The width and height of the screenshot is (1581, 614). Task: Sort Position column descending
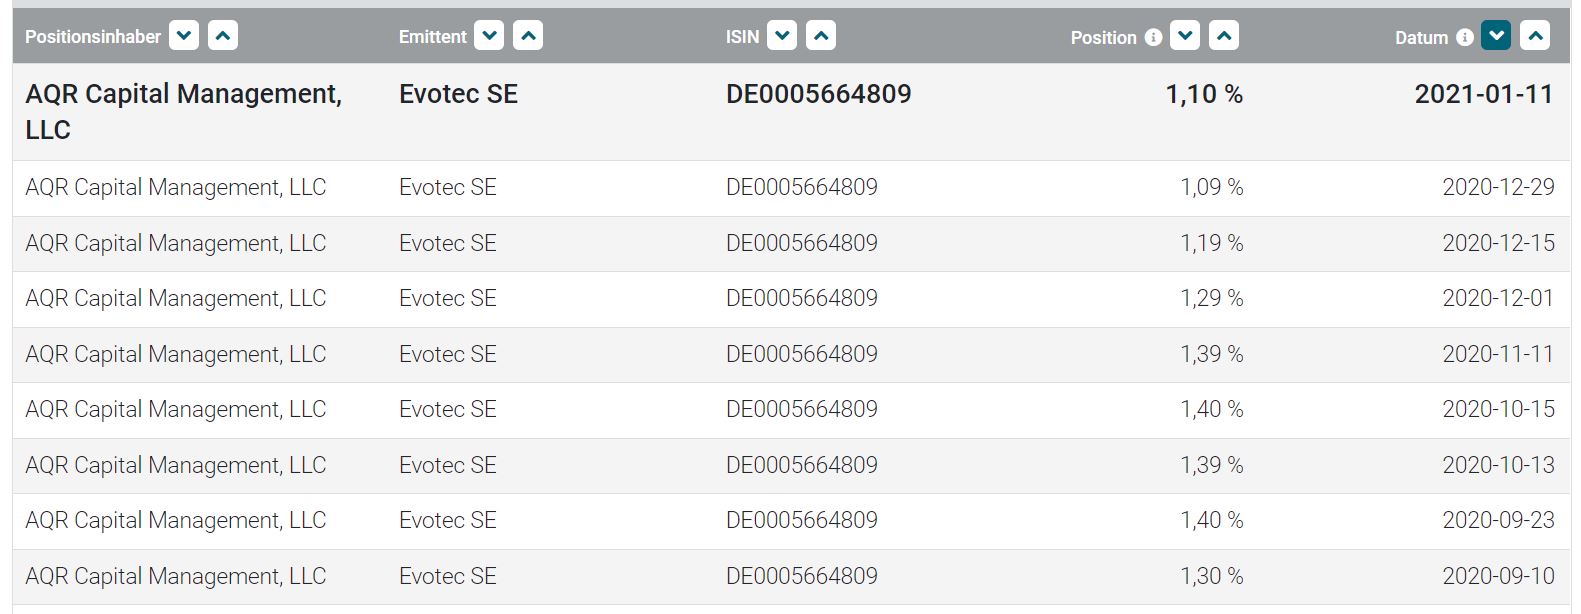tap(1185, 36)
